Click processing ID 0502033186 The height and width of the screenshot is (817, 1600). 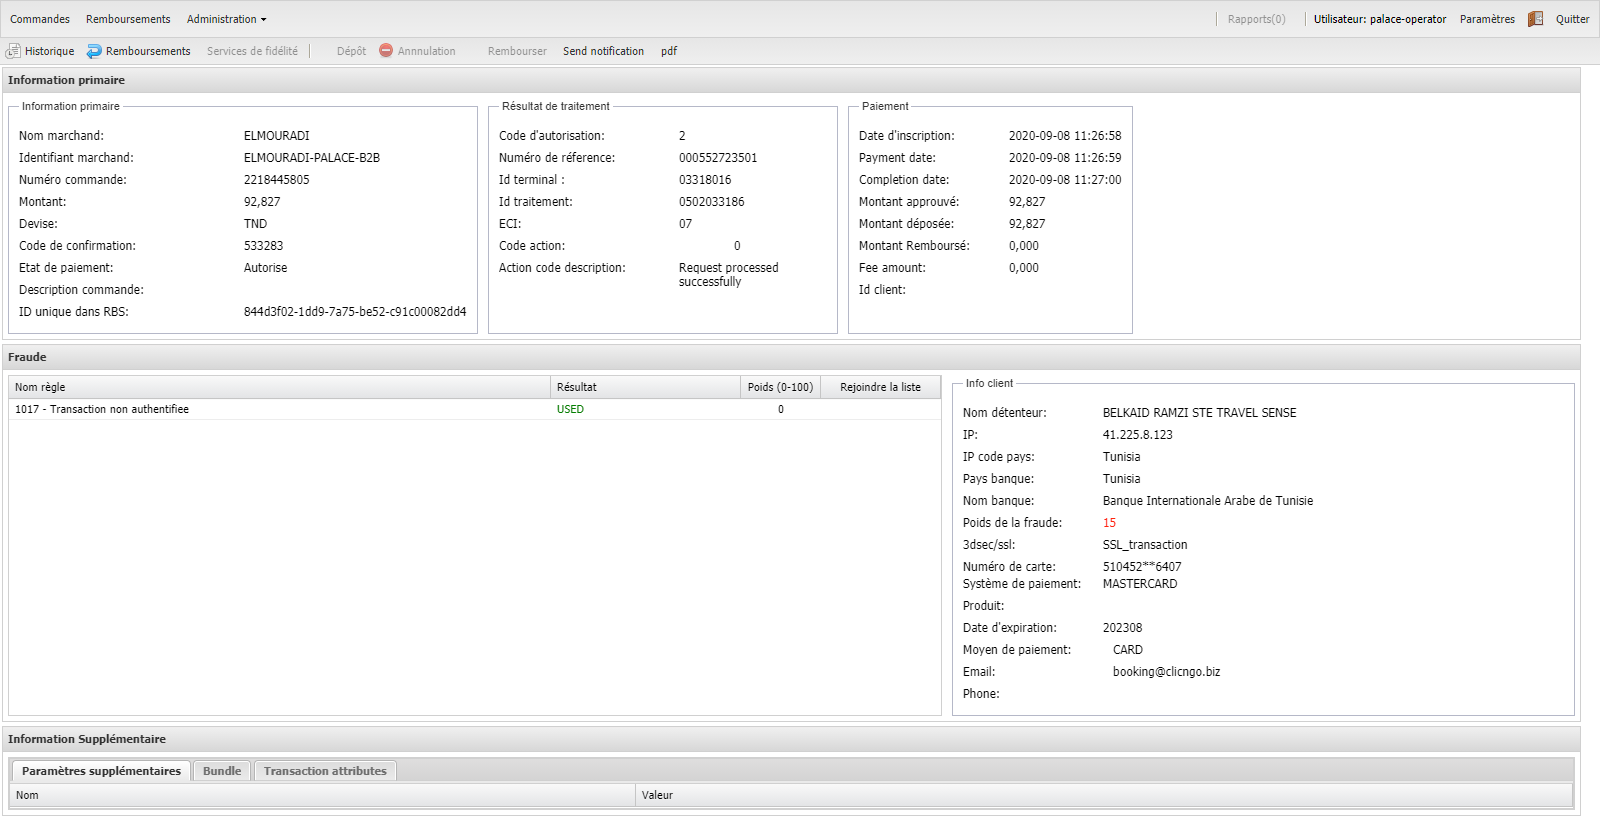point(711,202)
